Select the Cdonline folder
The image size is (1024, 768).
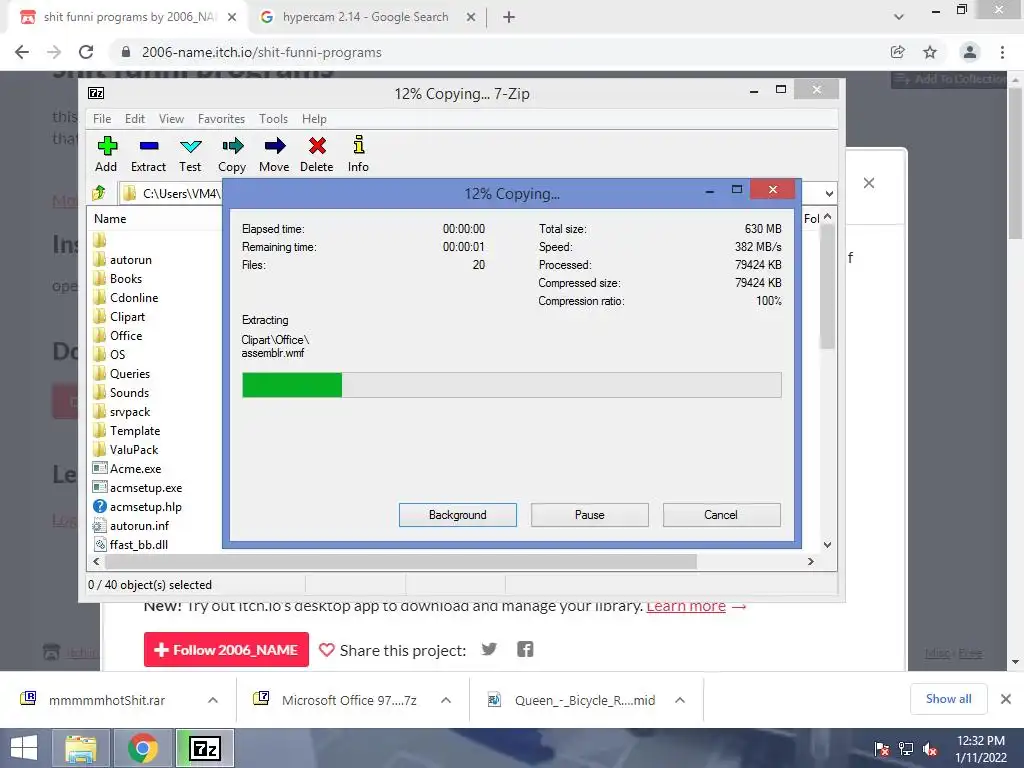click(x=125, y=298)
